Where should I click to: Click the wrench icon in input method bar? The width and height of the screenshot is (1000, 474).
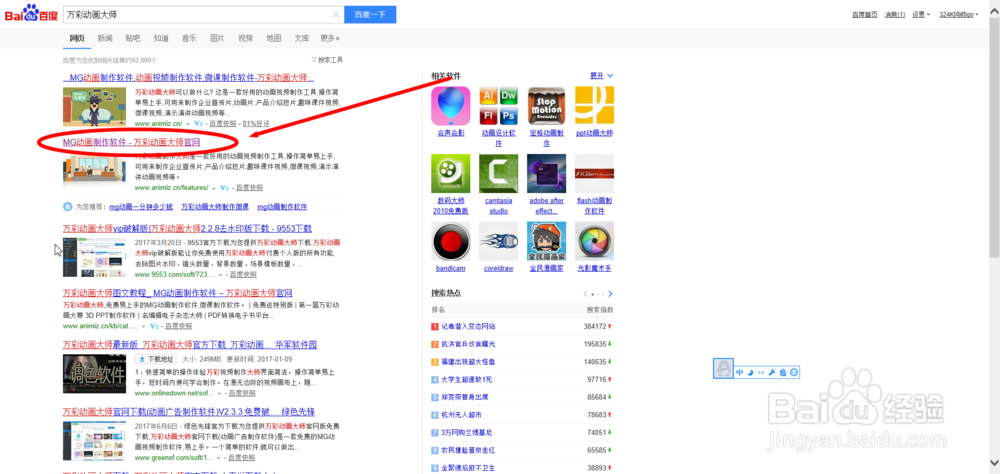click(772, 372)
